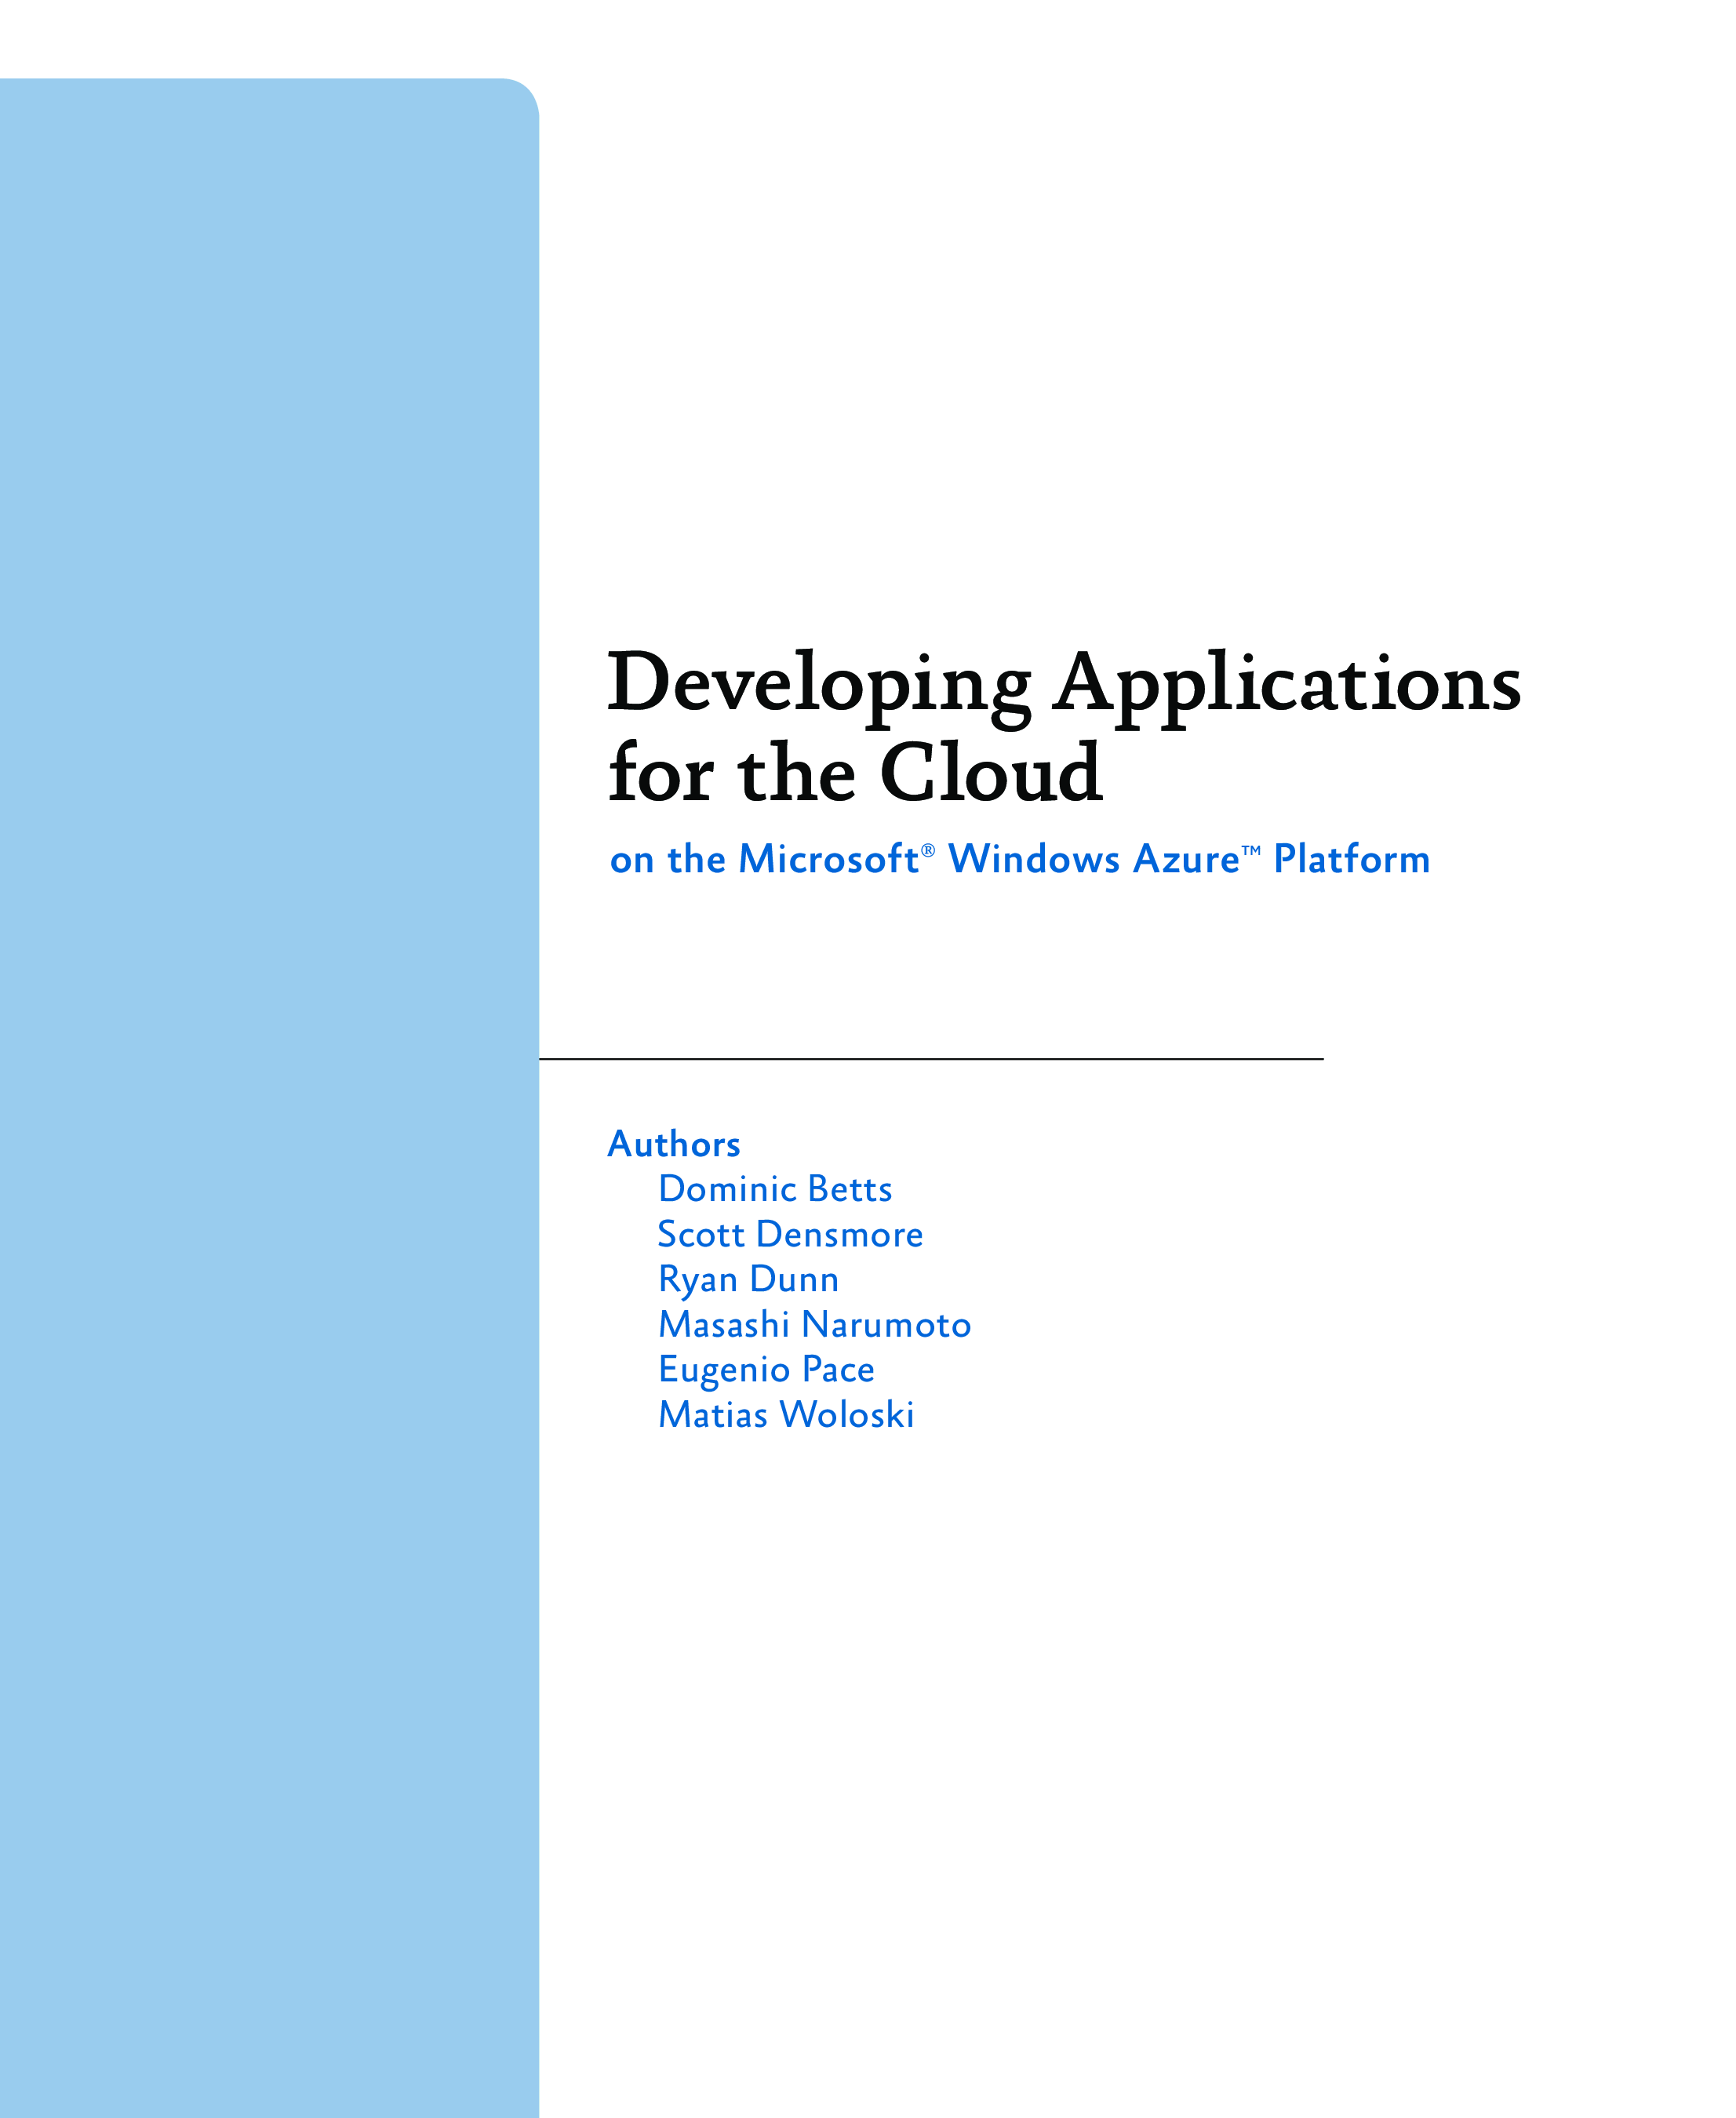1736x2118 pixels.
Task: Click the word "Applications" in the title
Action: 1287,683
